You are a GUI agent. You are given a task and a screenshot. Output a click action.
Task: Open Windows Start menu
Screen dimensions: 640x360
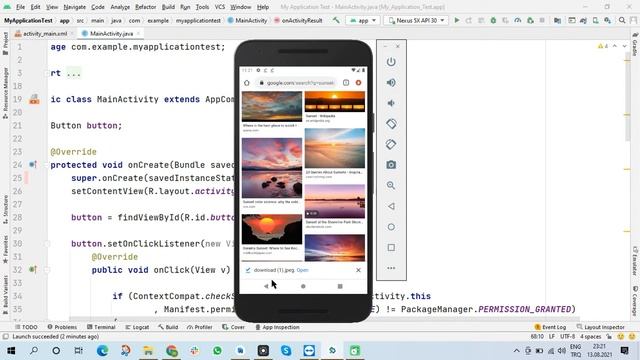coord(11,351)
